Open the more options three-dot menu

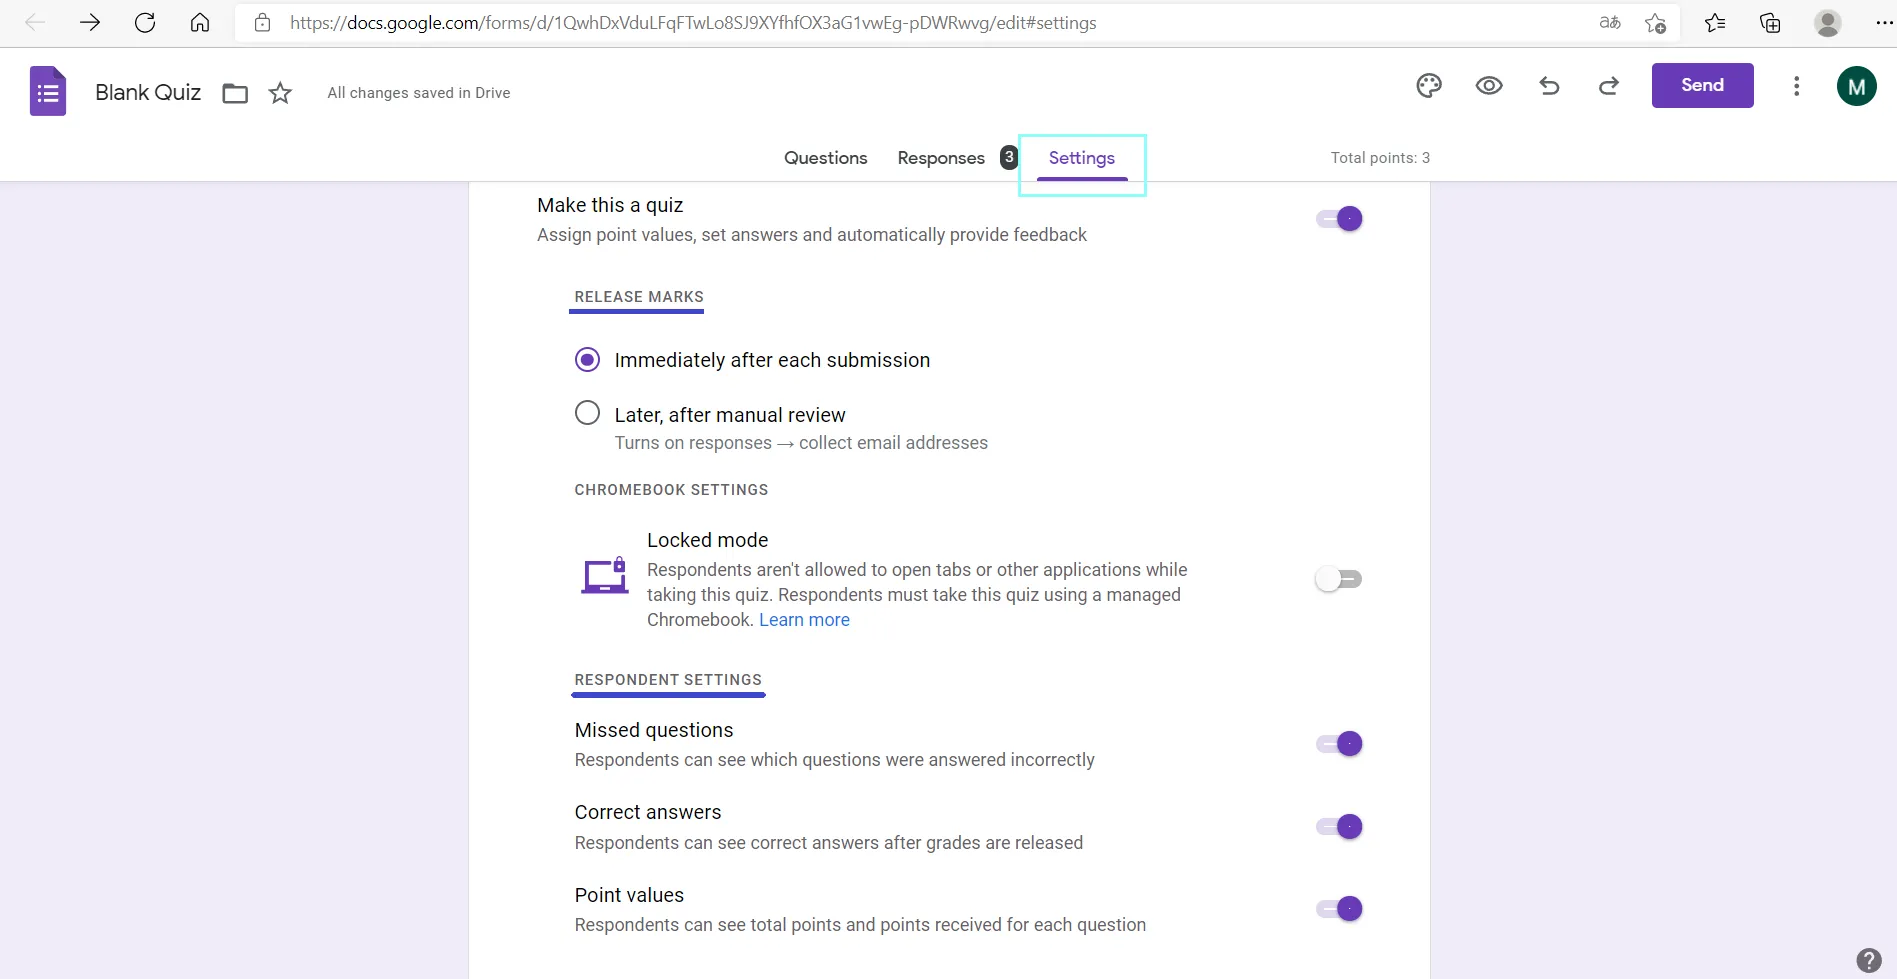[1796, 86]
